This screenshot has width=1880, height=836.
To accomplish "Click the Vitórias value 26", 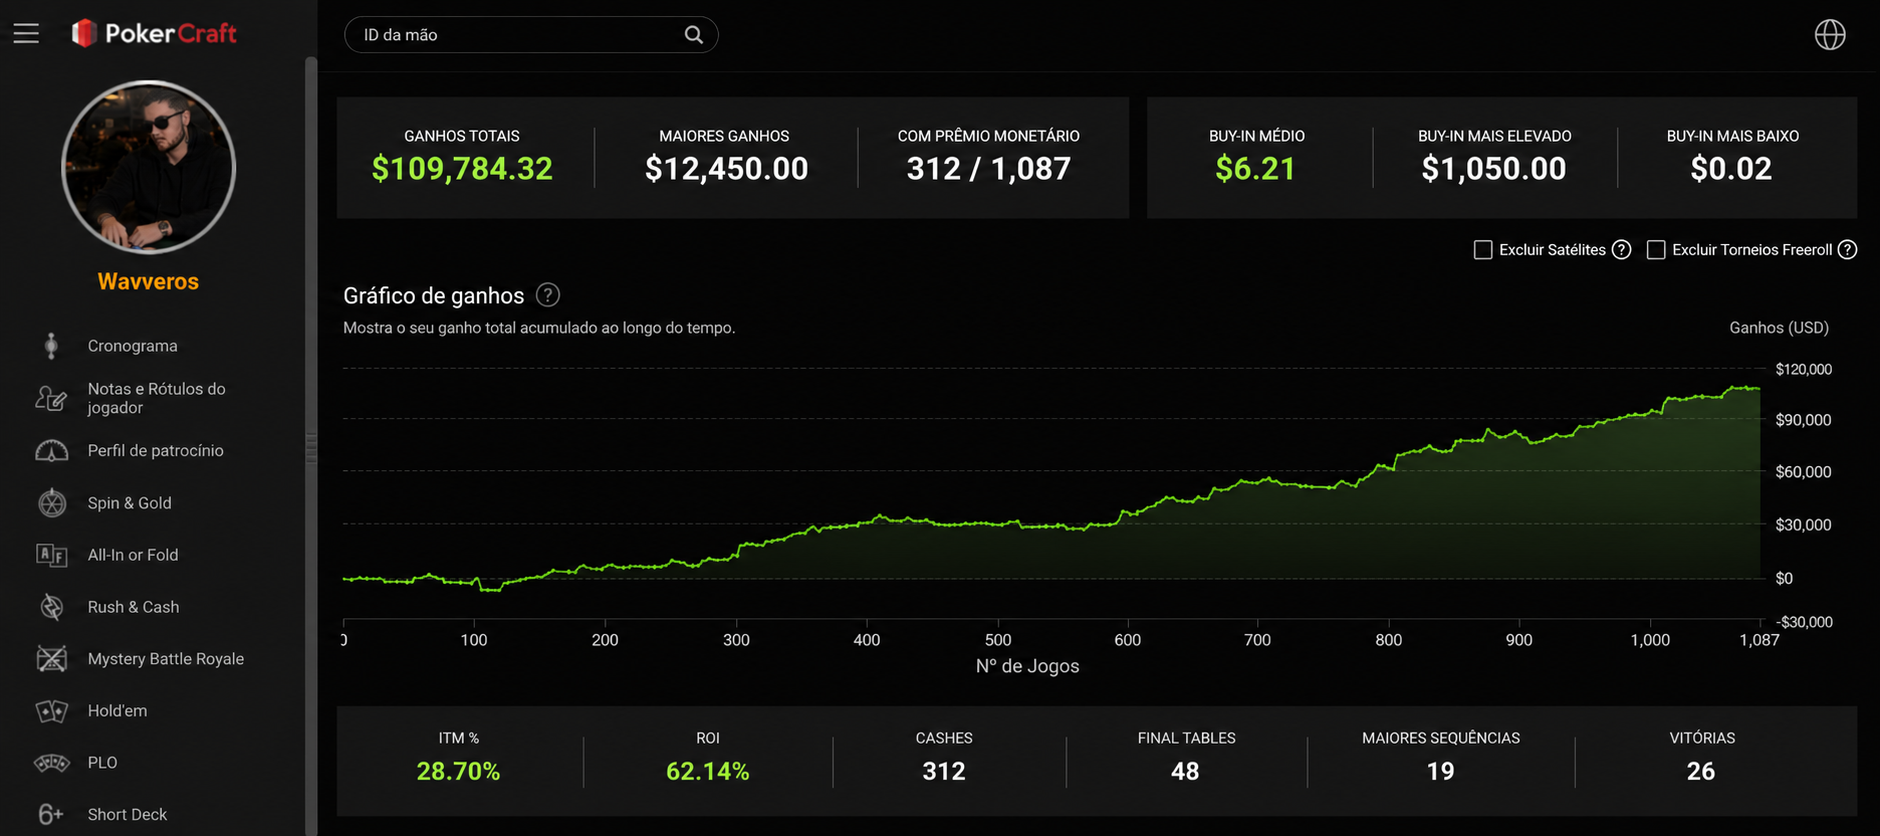I will 1701,771.
